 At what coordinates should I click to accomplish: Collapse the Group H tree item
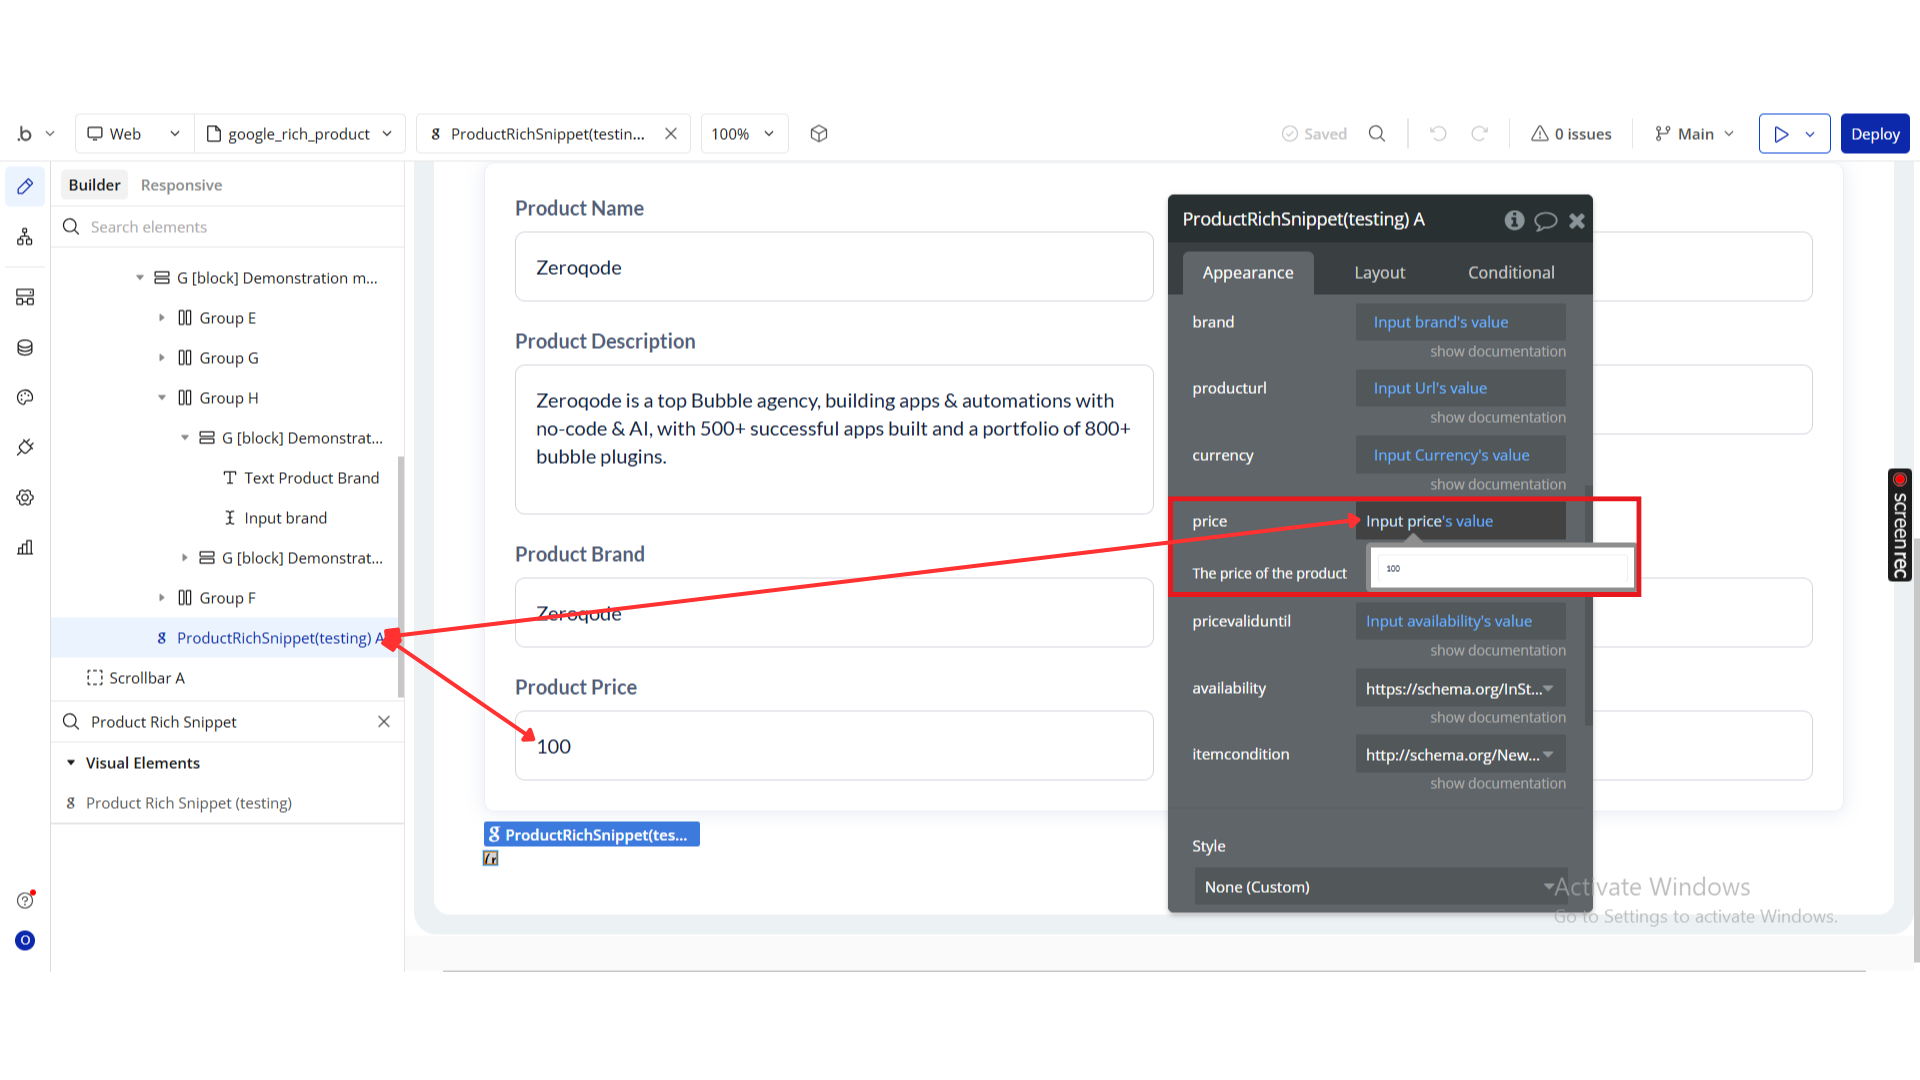click(162, 398)
